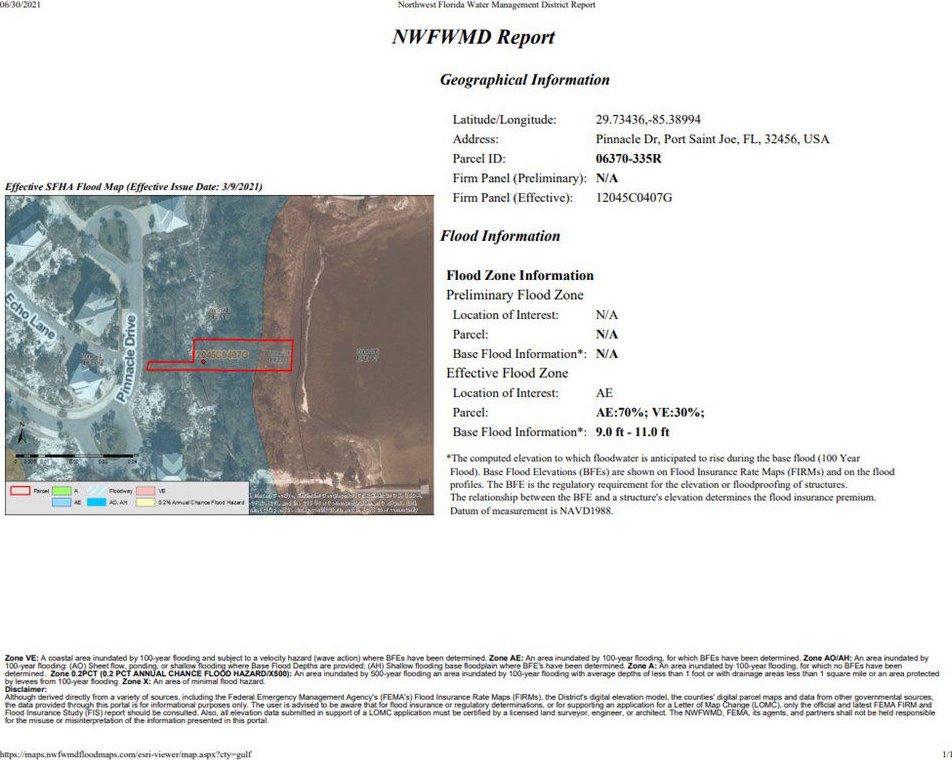Viewport: 952px width, 760px height.
Task: Select the green Zone A legend swatch
Action: click(x=61, y=490)
